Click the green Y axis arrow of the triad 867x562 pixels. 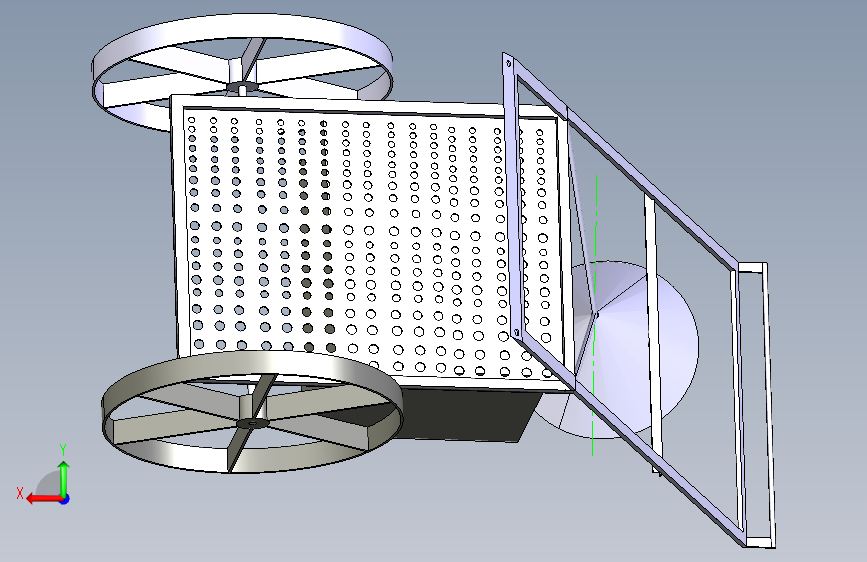pyautogui.click(x=64, y=477)
